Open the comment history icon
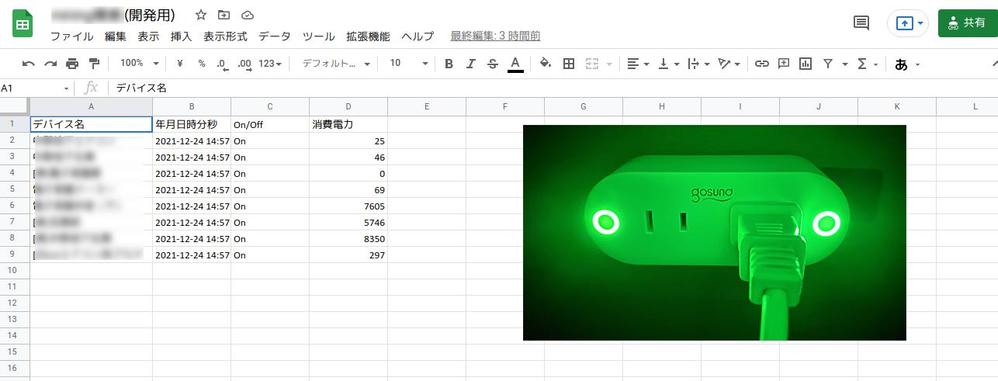The image size is (998, 381). point(861,23)
